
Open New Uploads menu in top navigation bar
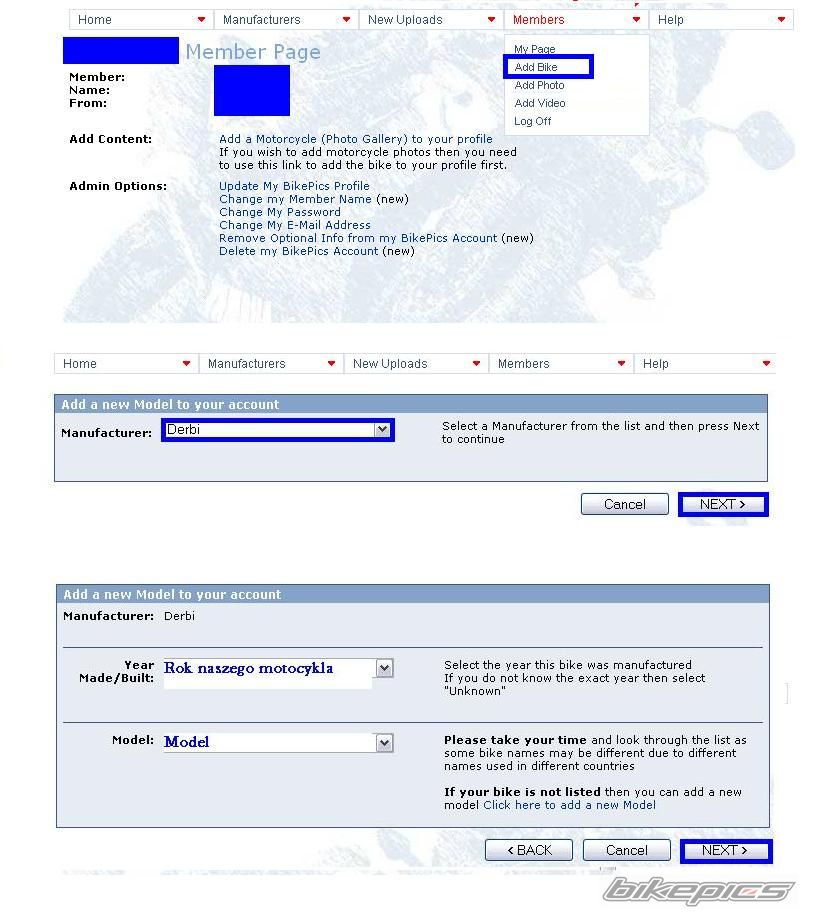[431, 20]
